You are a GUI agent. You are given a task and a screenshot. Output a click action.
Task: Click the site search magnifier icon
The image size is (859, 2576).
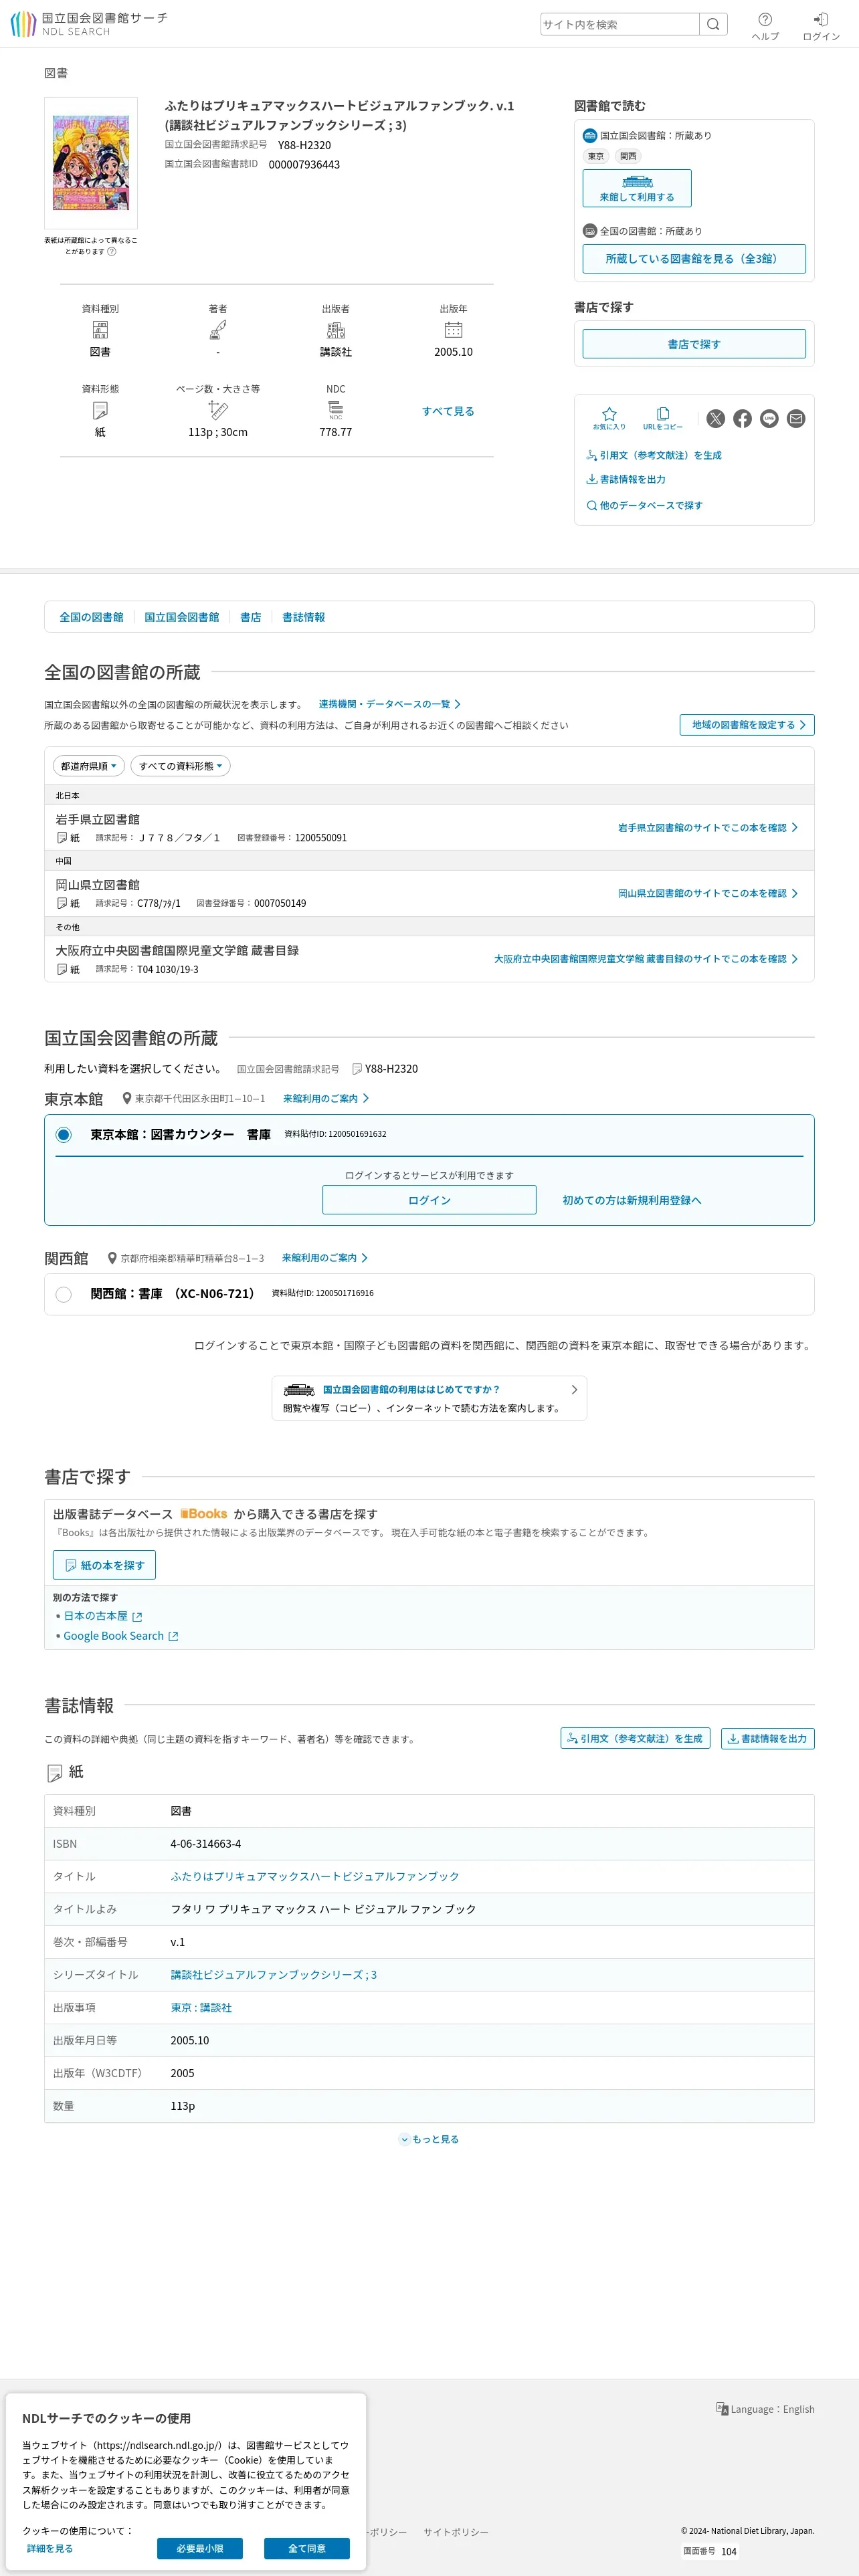713,24
